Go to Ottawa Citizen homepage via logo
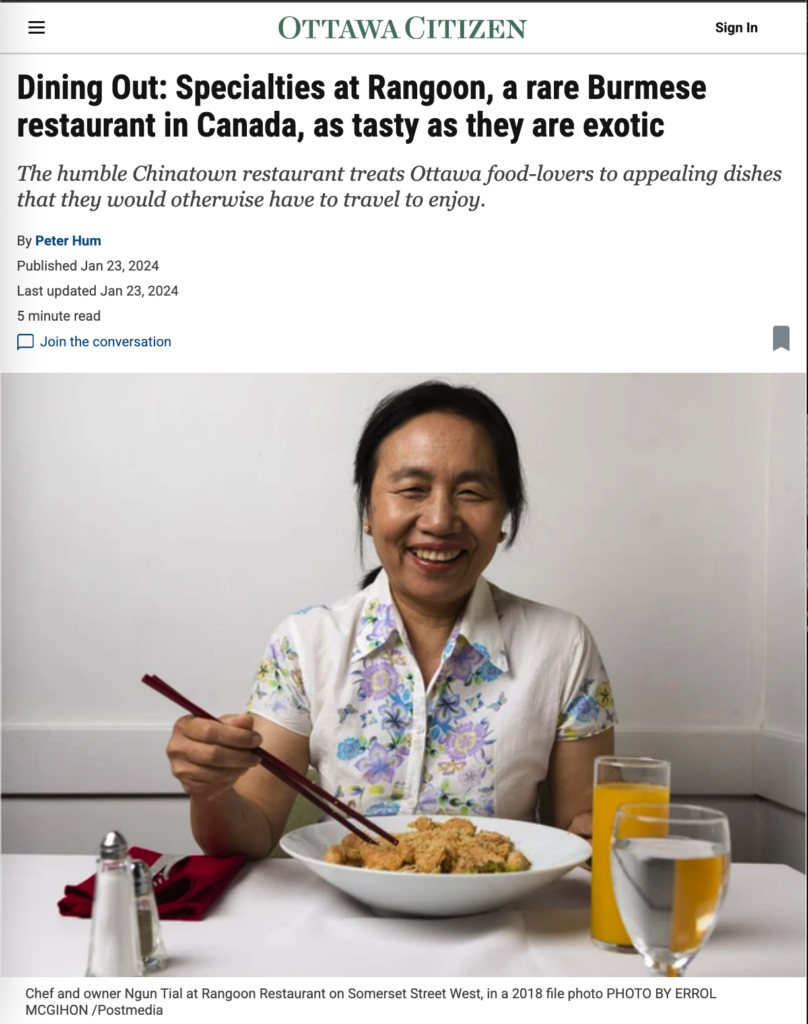 402,28
